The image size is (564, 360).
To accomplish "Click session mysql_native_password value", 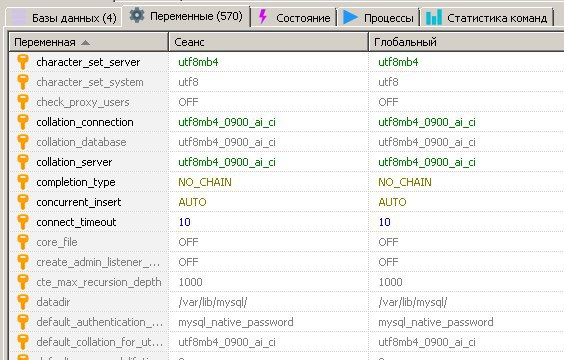I will 236,322.
